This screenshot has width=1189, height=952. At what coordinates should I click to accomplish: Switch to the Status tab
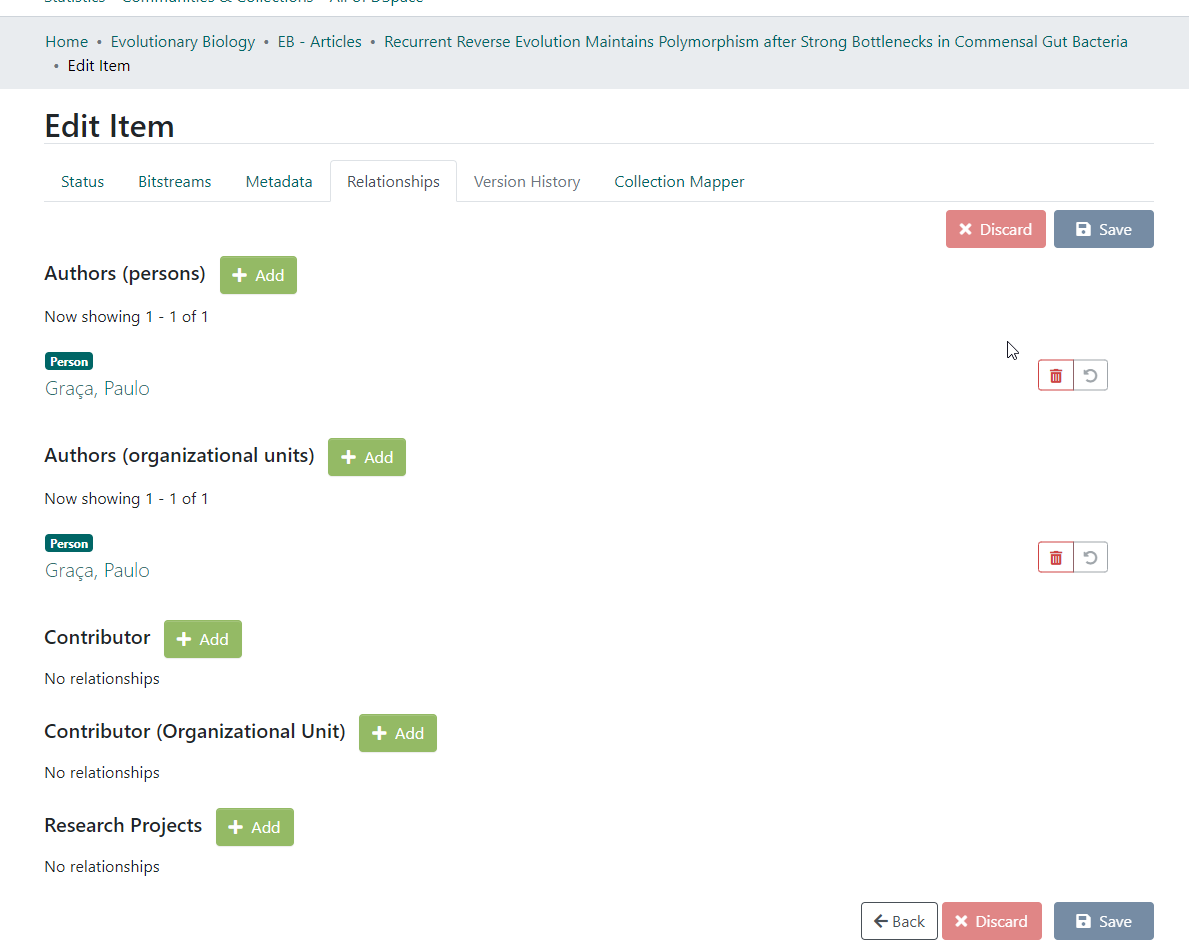pos(82,181)
